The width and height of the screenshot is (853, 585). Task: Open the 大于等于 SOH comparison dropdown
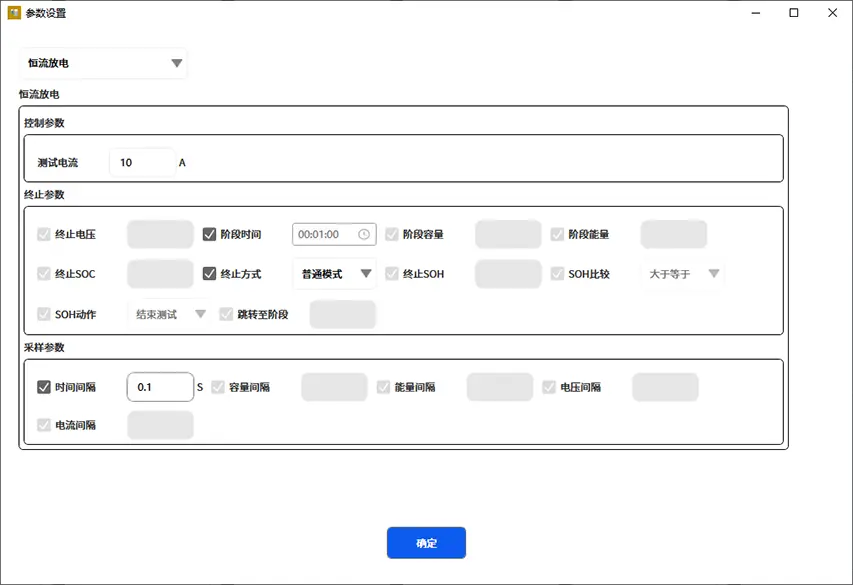pos(683,274)
